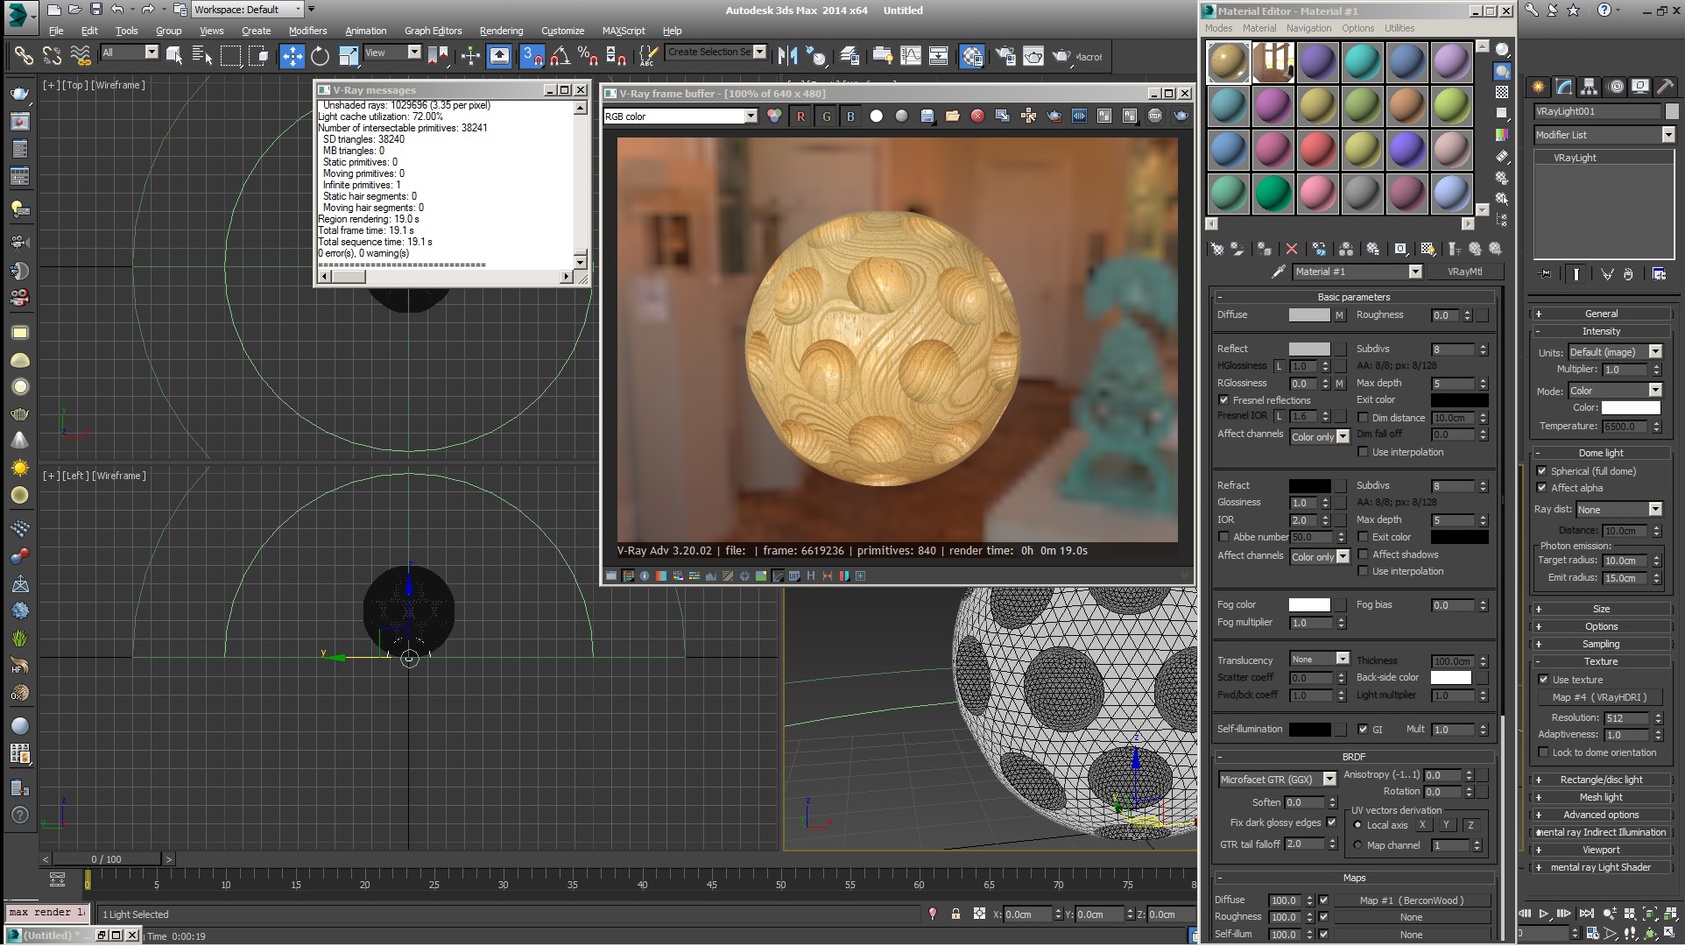Select the Map channel radio button
The height and width of the screenshot is (946, 1685).
[x=1357, y=845]
